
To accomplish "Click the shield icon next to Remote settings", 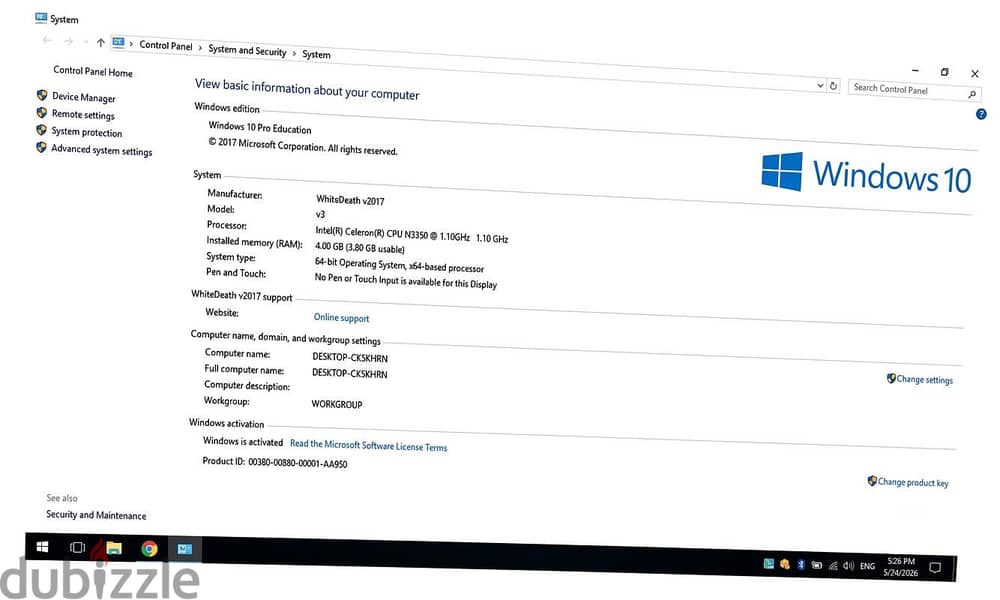I will (x=41, y=112).
